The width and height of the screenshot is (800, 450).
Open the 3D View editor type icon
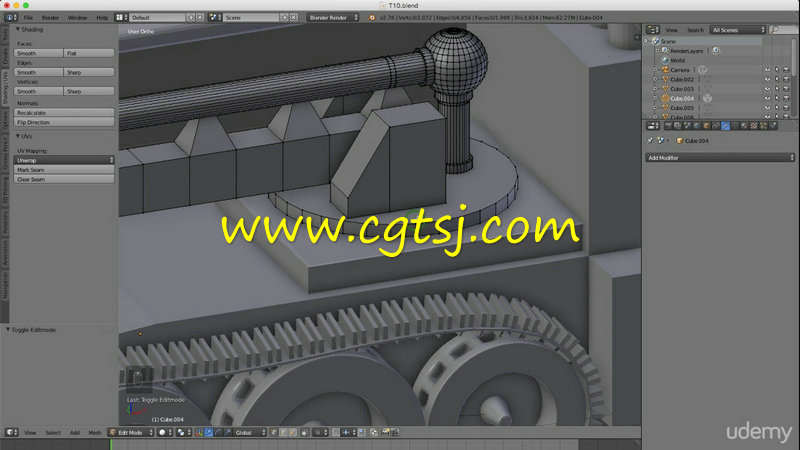pos(11,433)
